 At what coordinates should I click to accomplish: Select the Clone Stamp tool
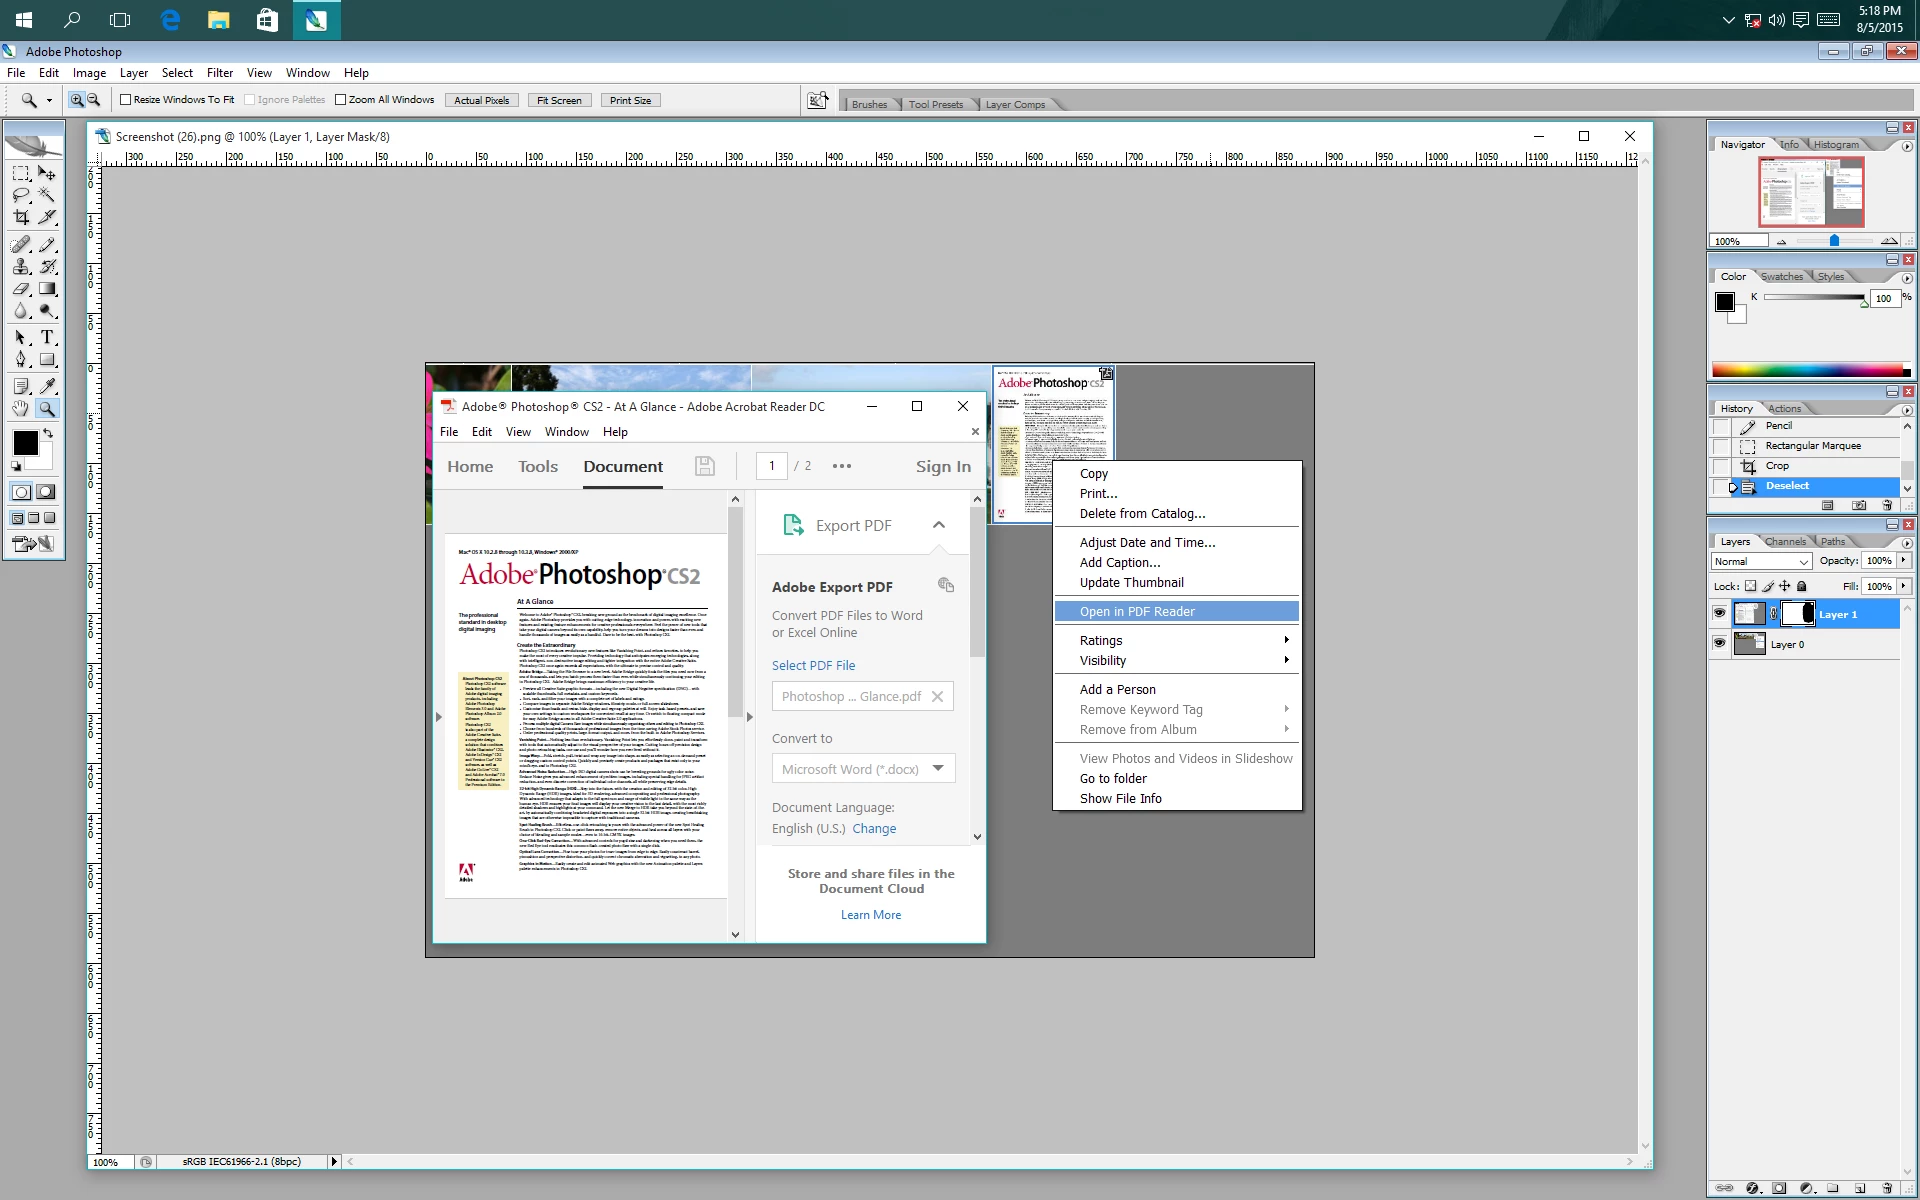20,266
